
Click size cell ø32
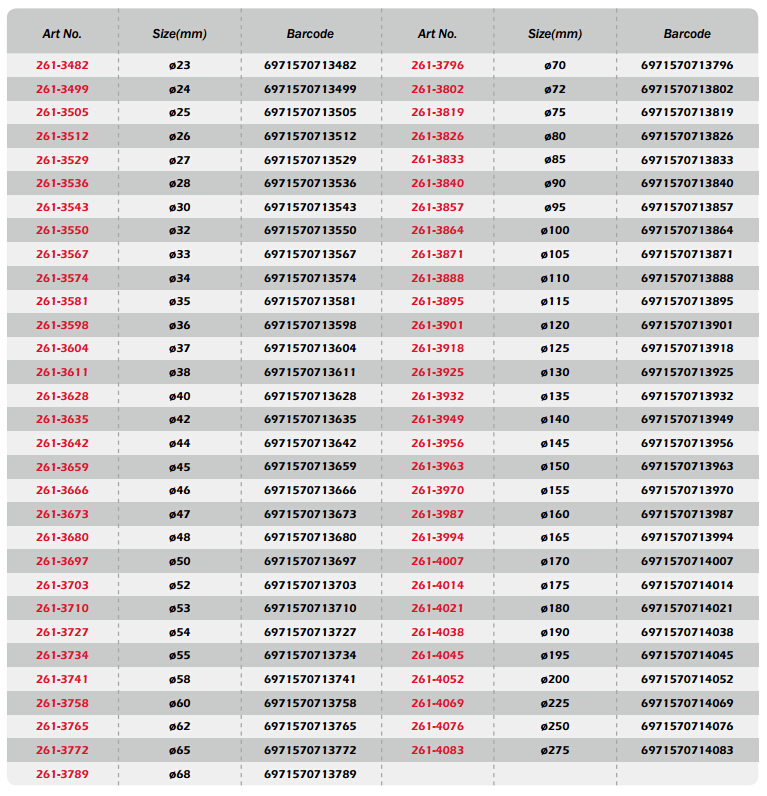(x=180, y=230)
